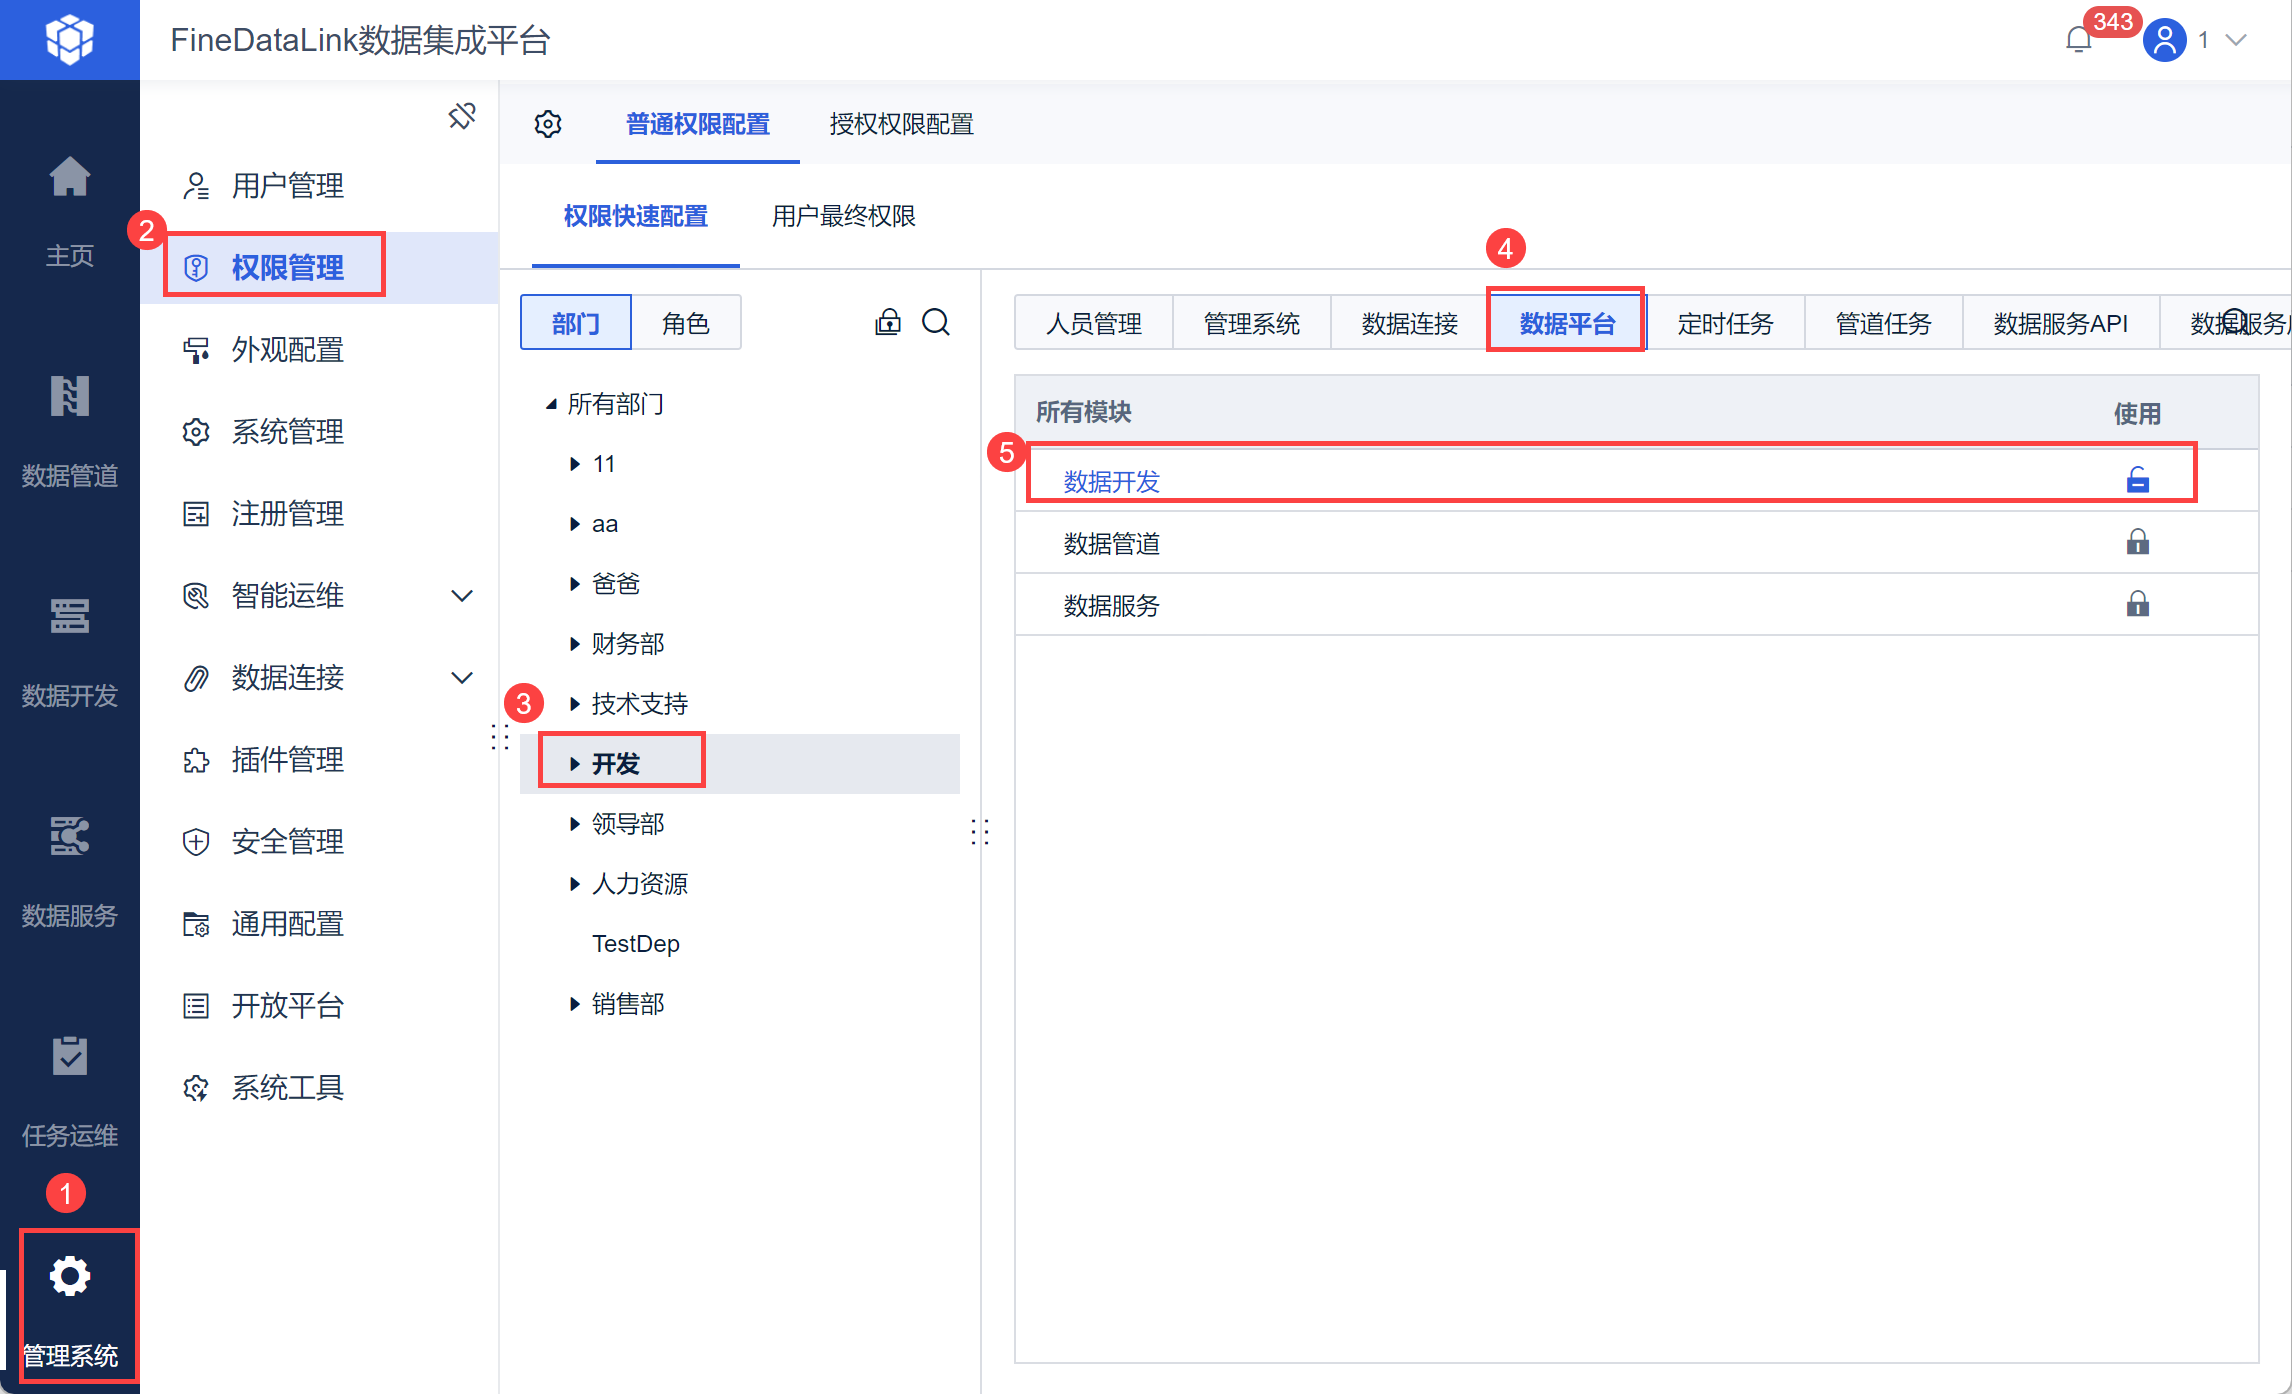This screenshot has width=2292, height=1394.
Task: Toggle 数据管道 usage lock icon
Action: coord(2137,542)
